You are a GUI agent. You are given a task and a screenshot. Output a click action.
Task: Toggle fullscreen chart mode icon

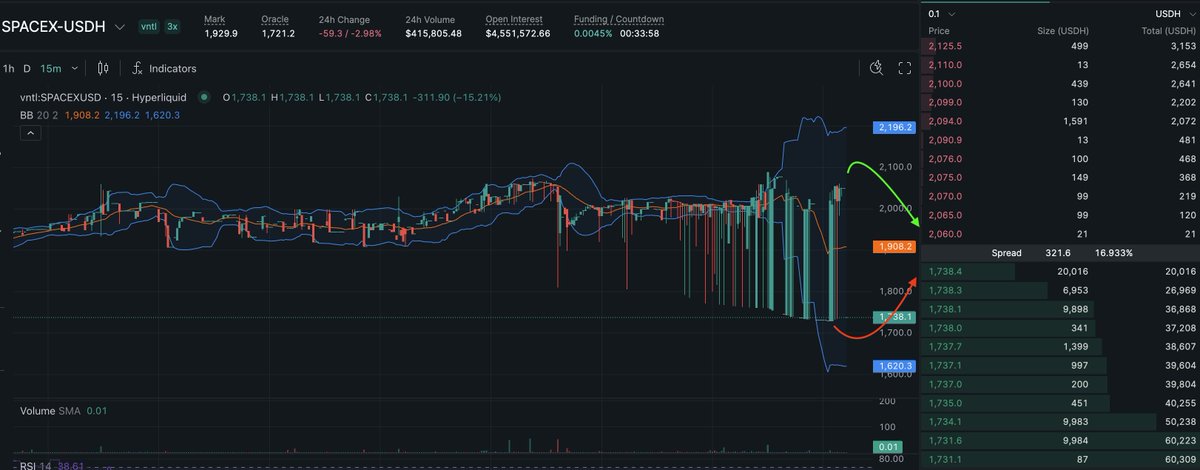pos(904,68)
